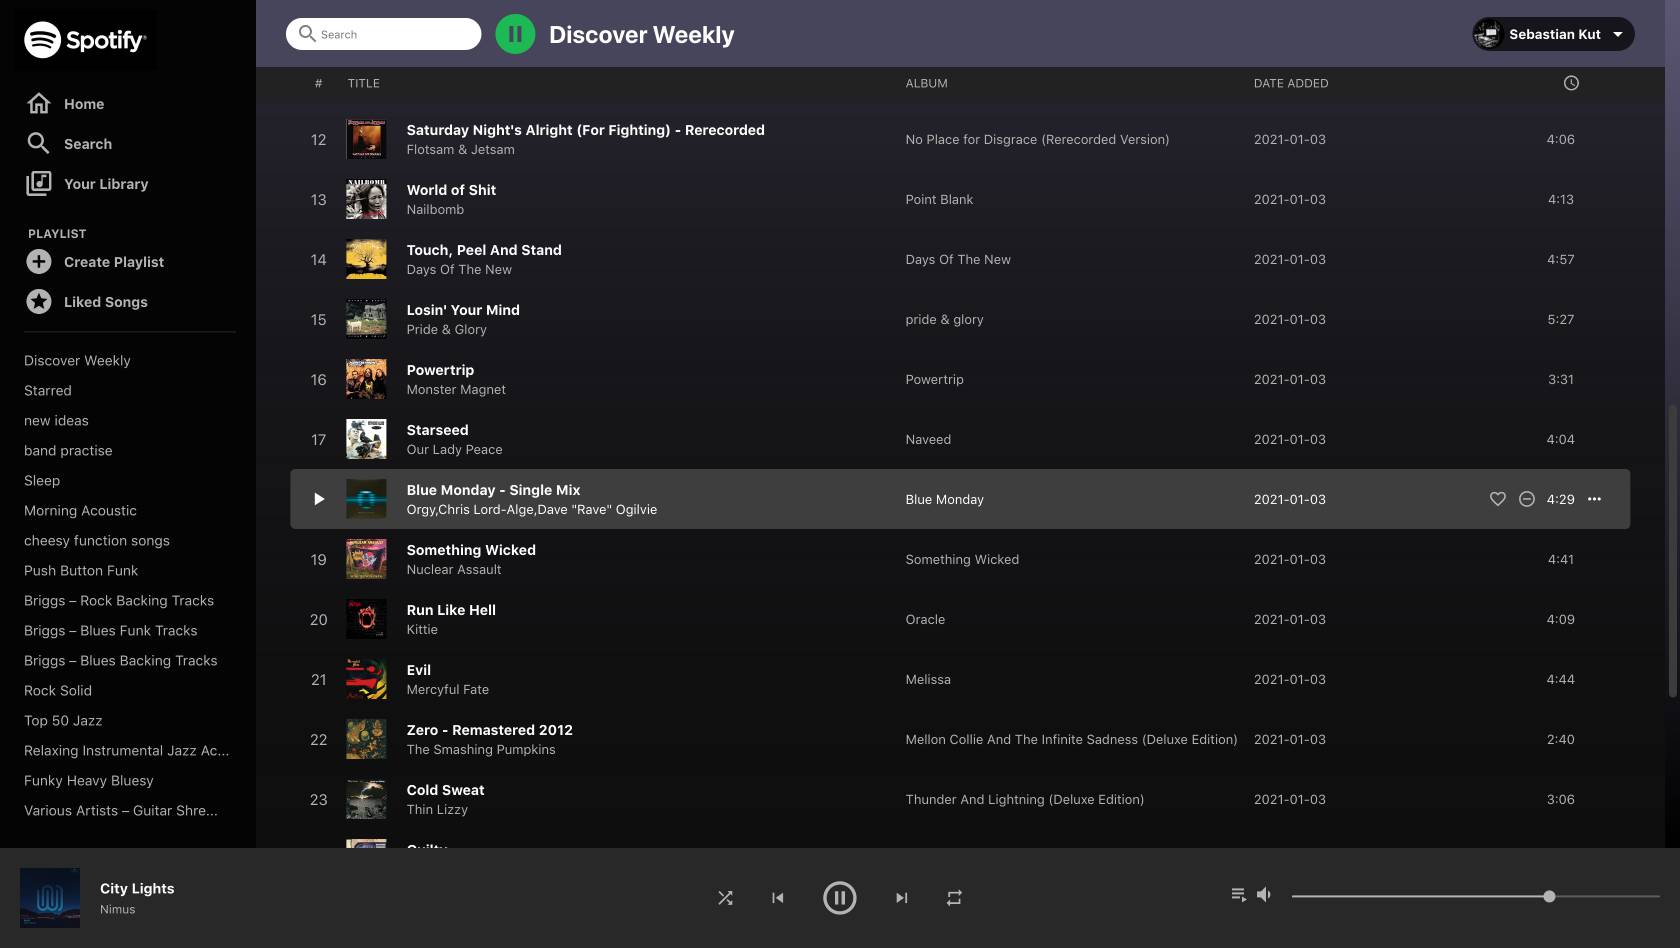Like Blue Monday with the heart icon
Viewport: 1680px width, 948px height.
1497,499
